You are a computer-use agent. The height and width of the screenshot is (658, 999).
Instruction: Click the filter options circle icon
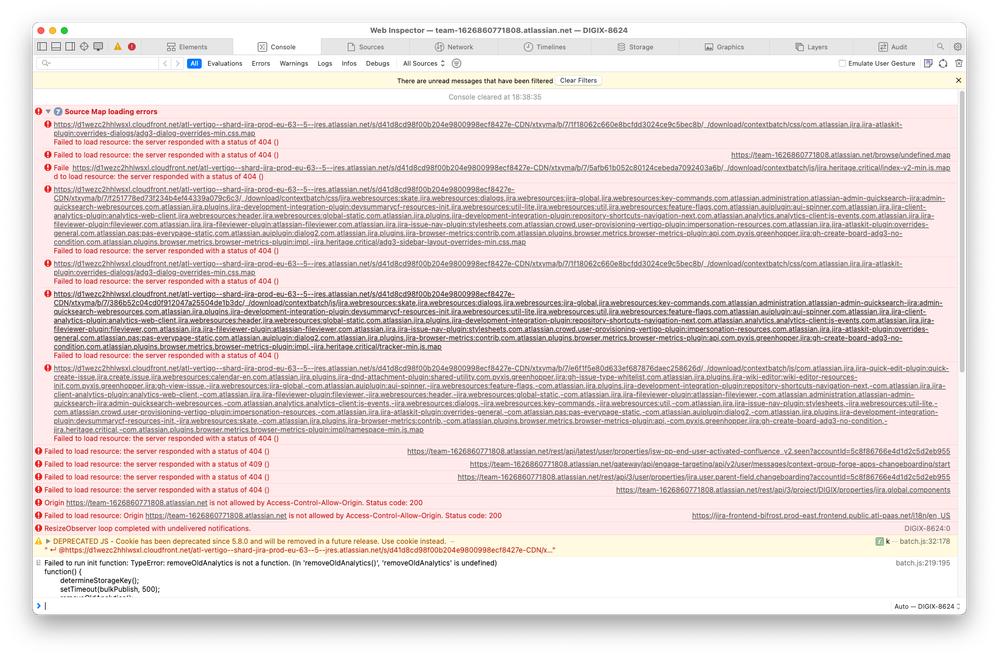[457, 63]
